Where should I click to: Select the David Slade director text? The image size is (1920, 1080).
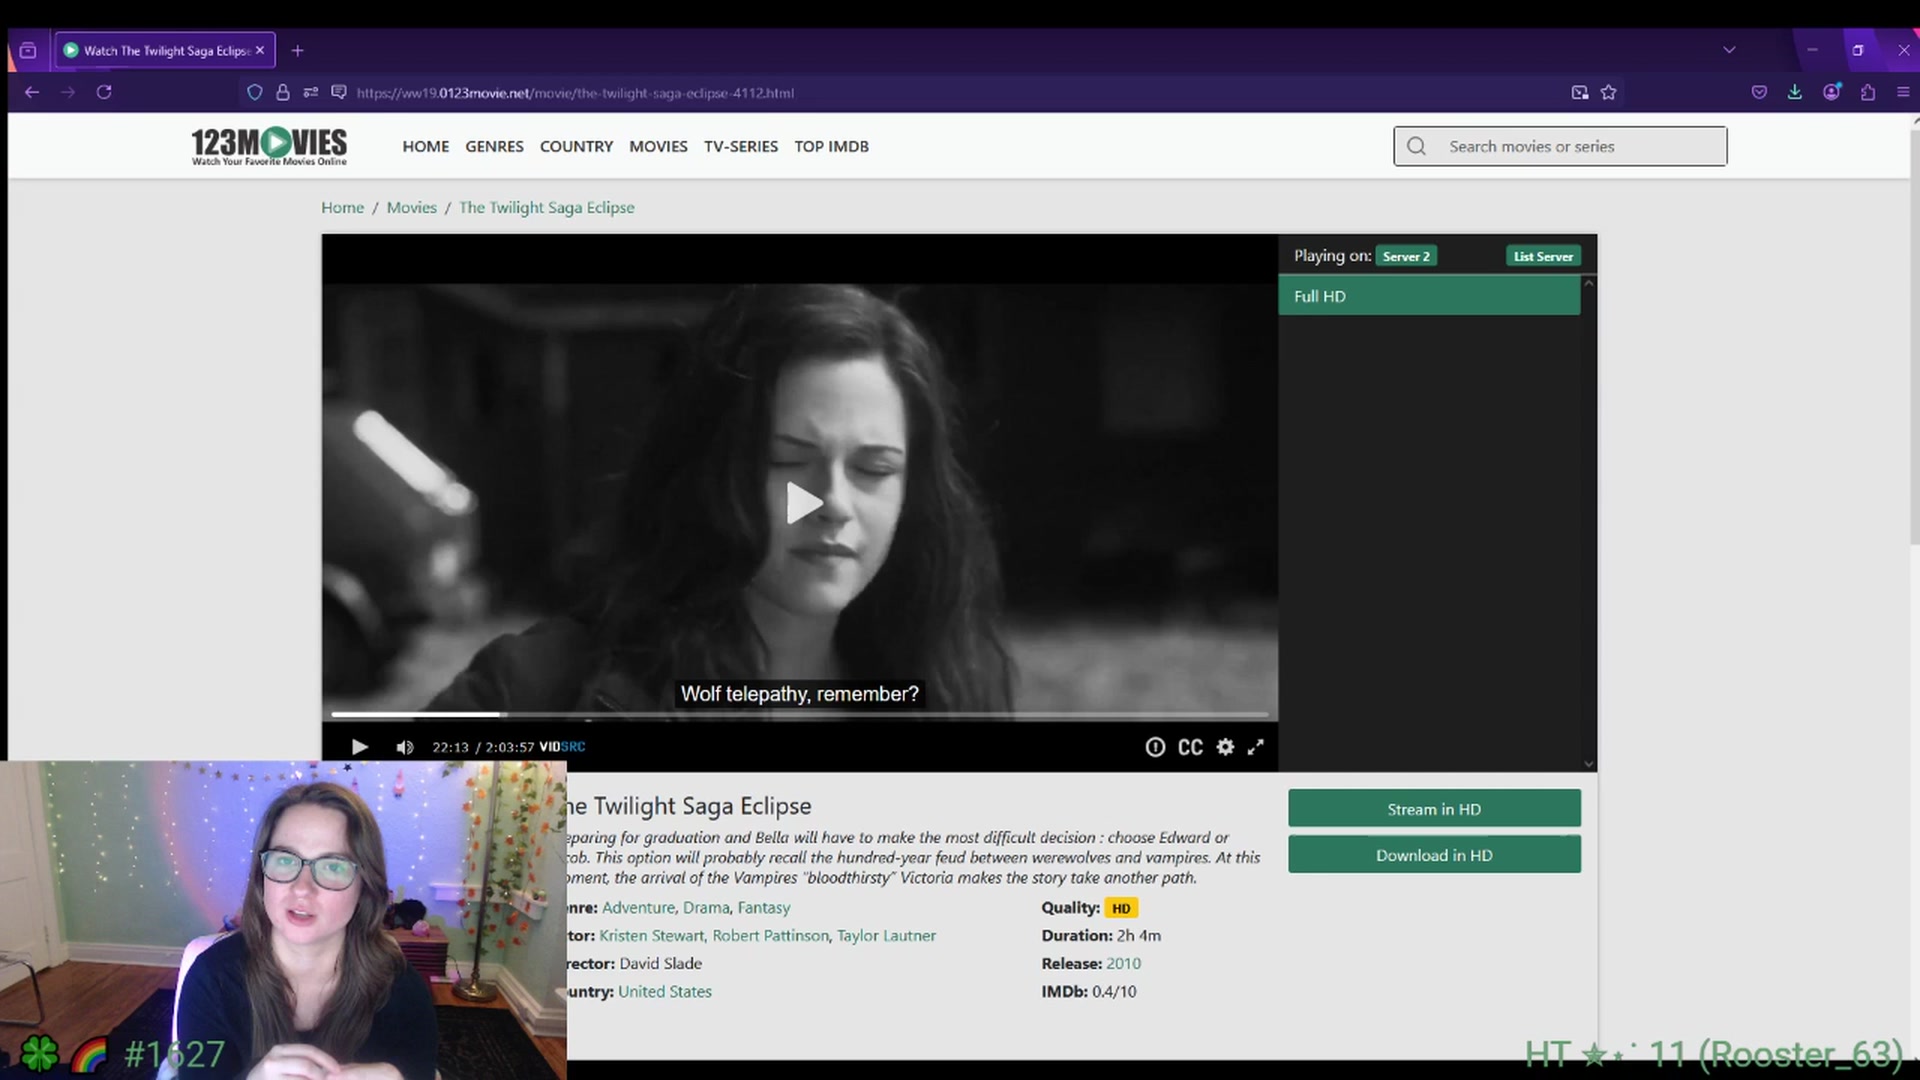click(660, 963)
